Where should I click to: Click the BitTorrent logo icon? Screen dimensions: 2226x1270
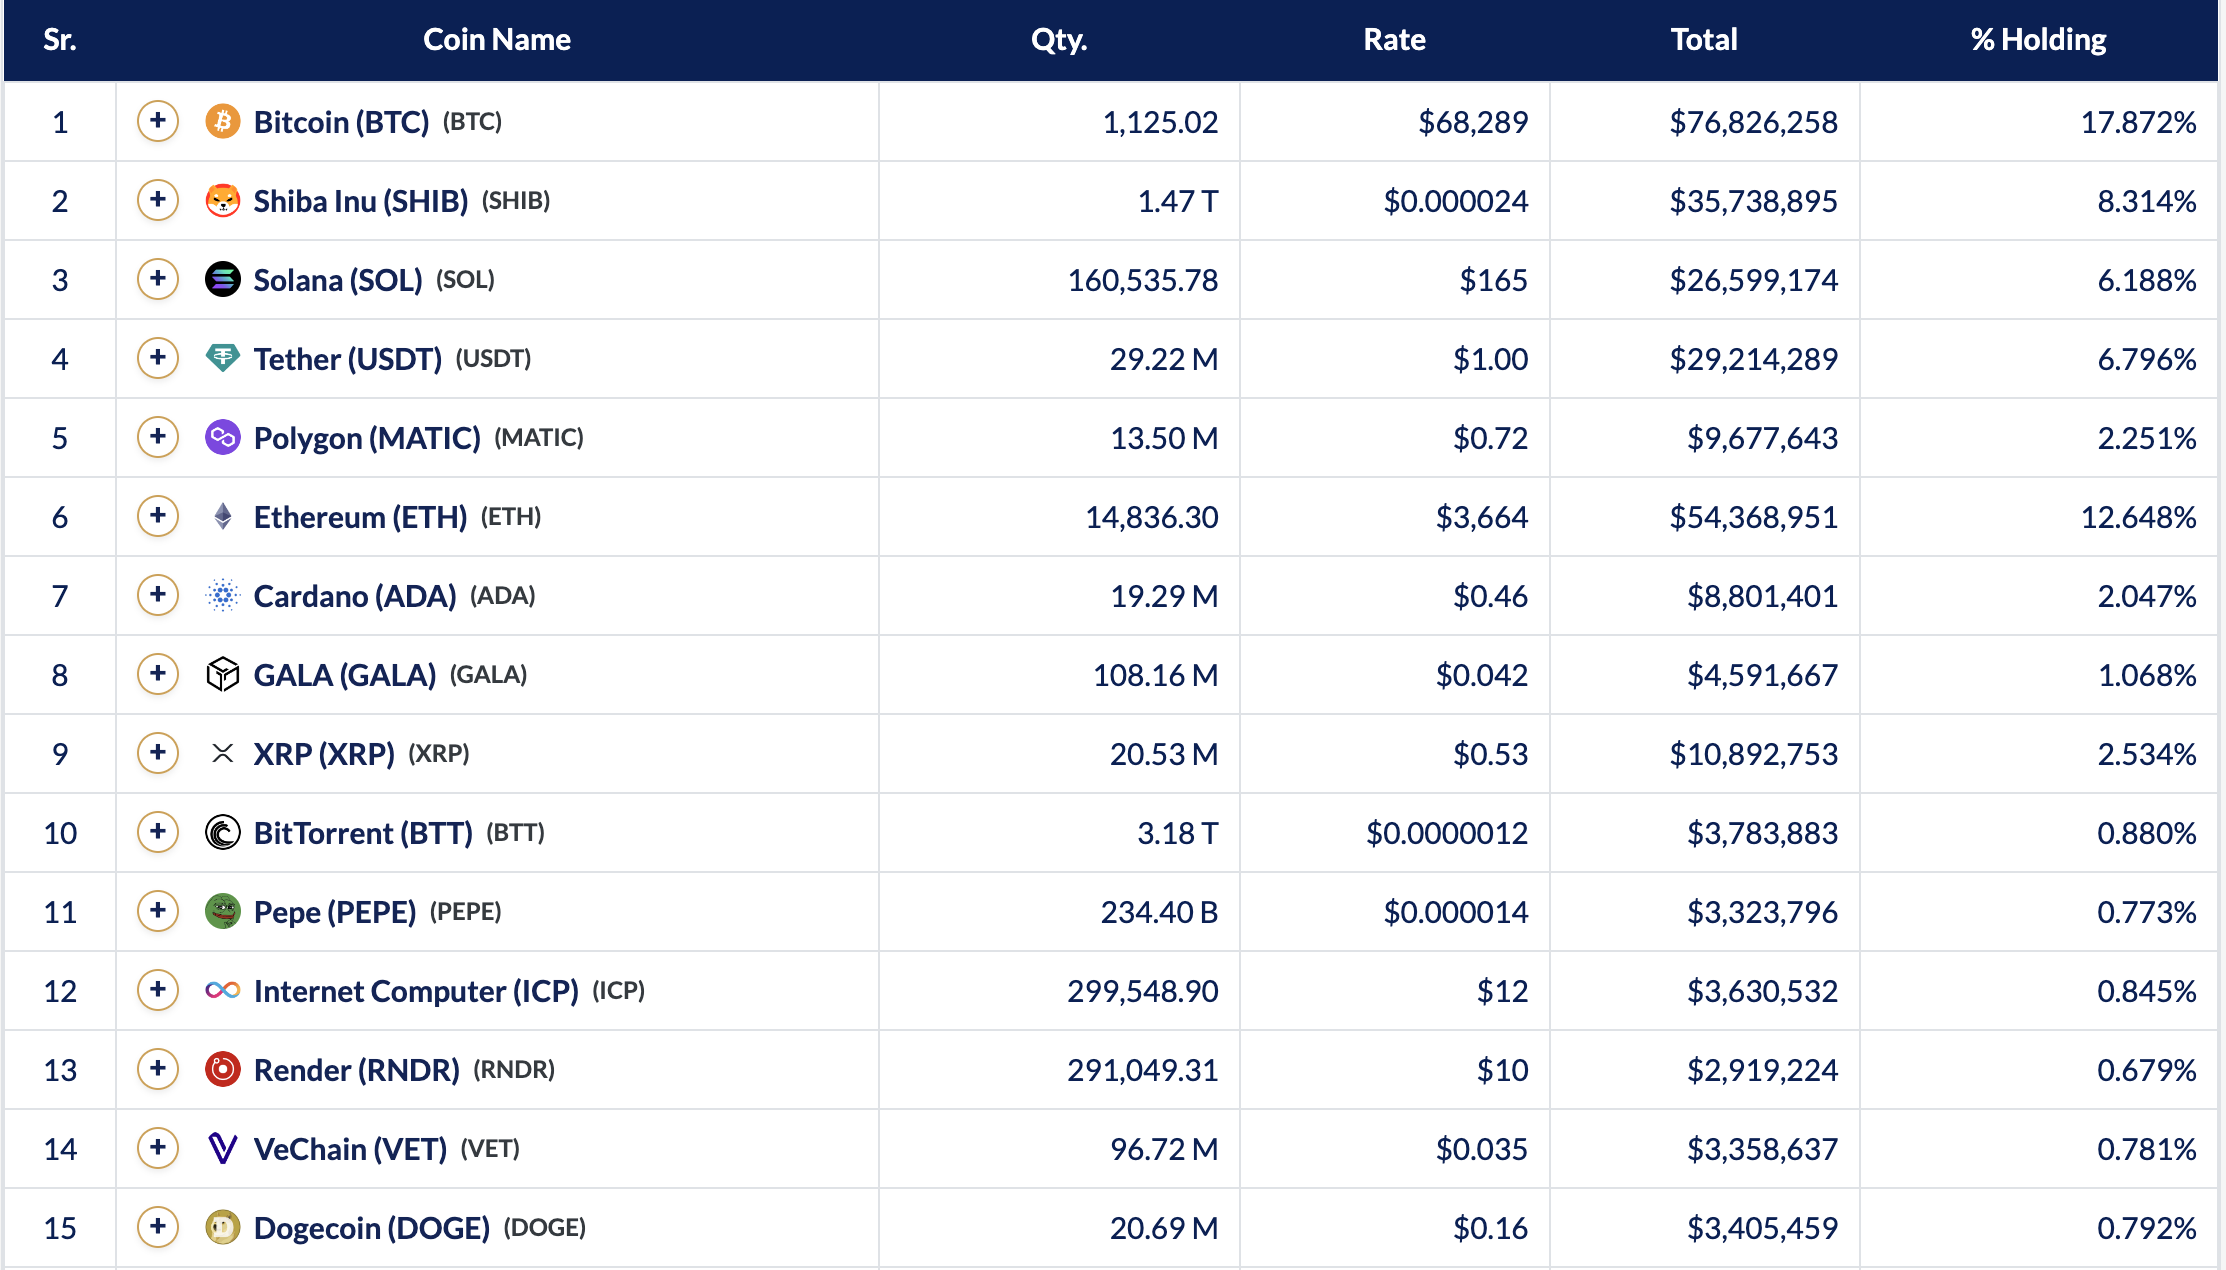223,832
